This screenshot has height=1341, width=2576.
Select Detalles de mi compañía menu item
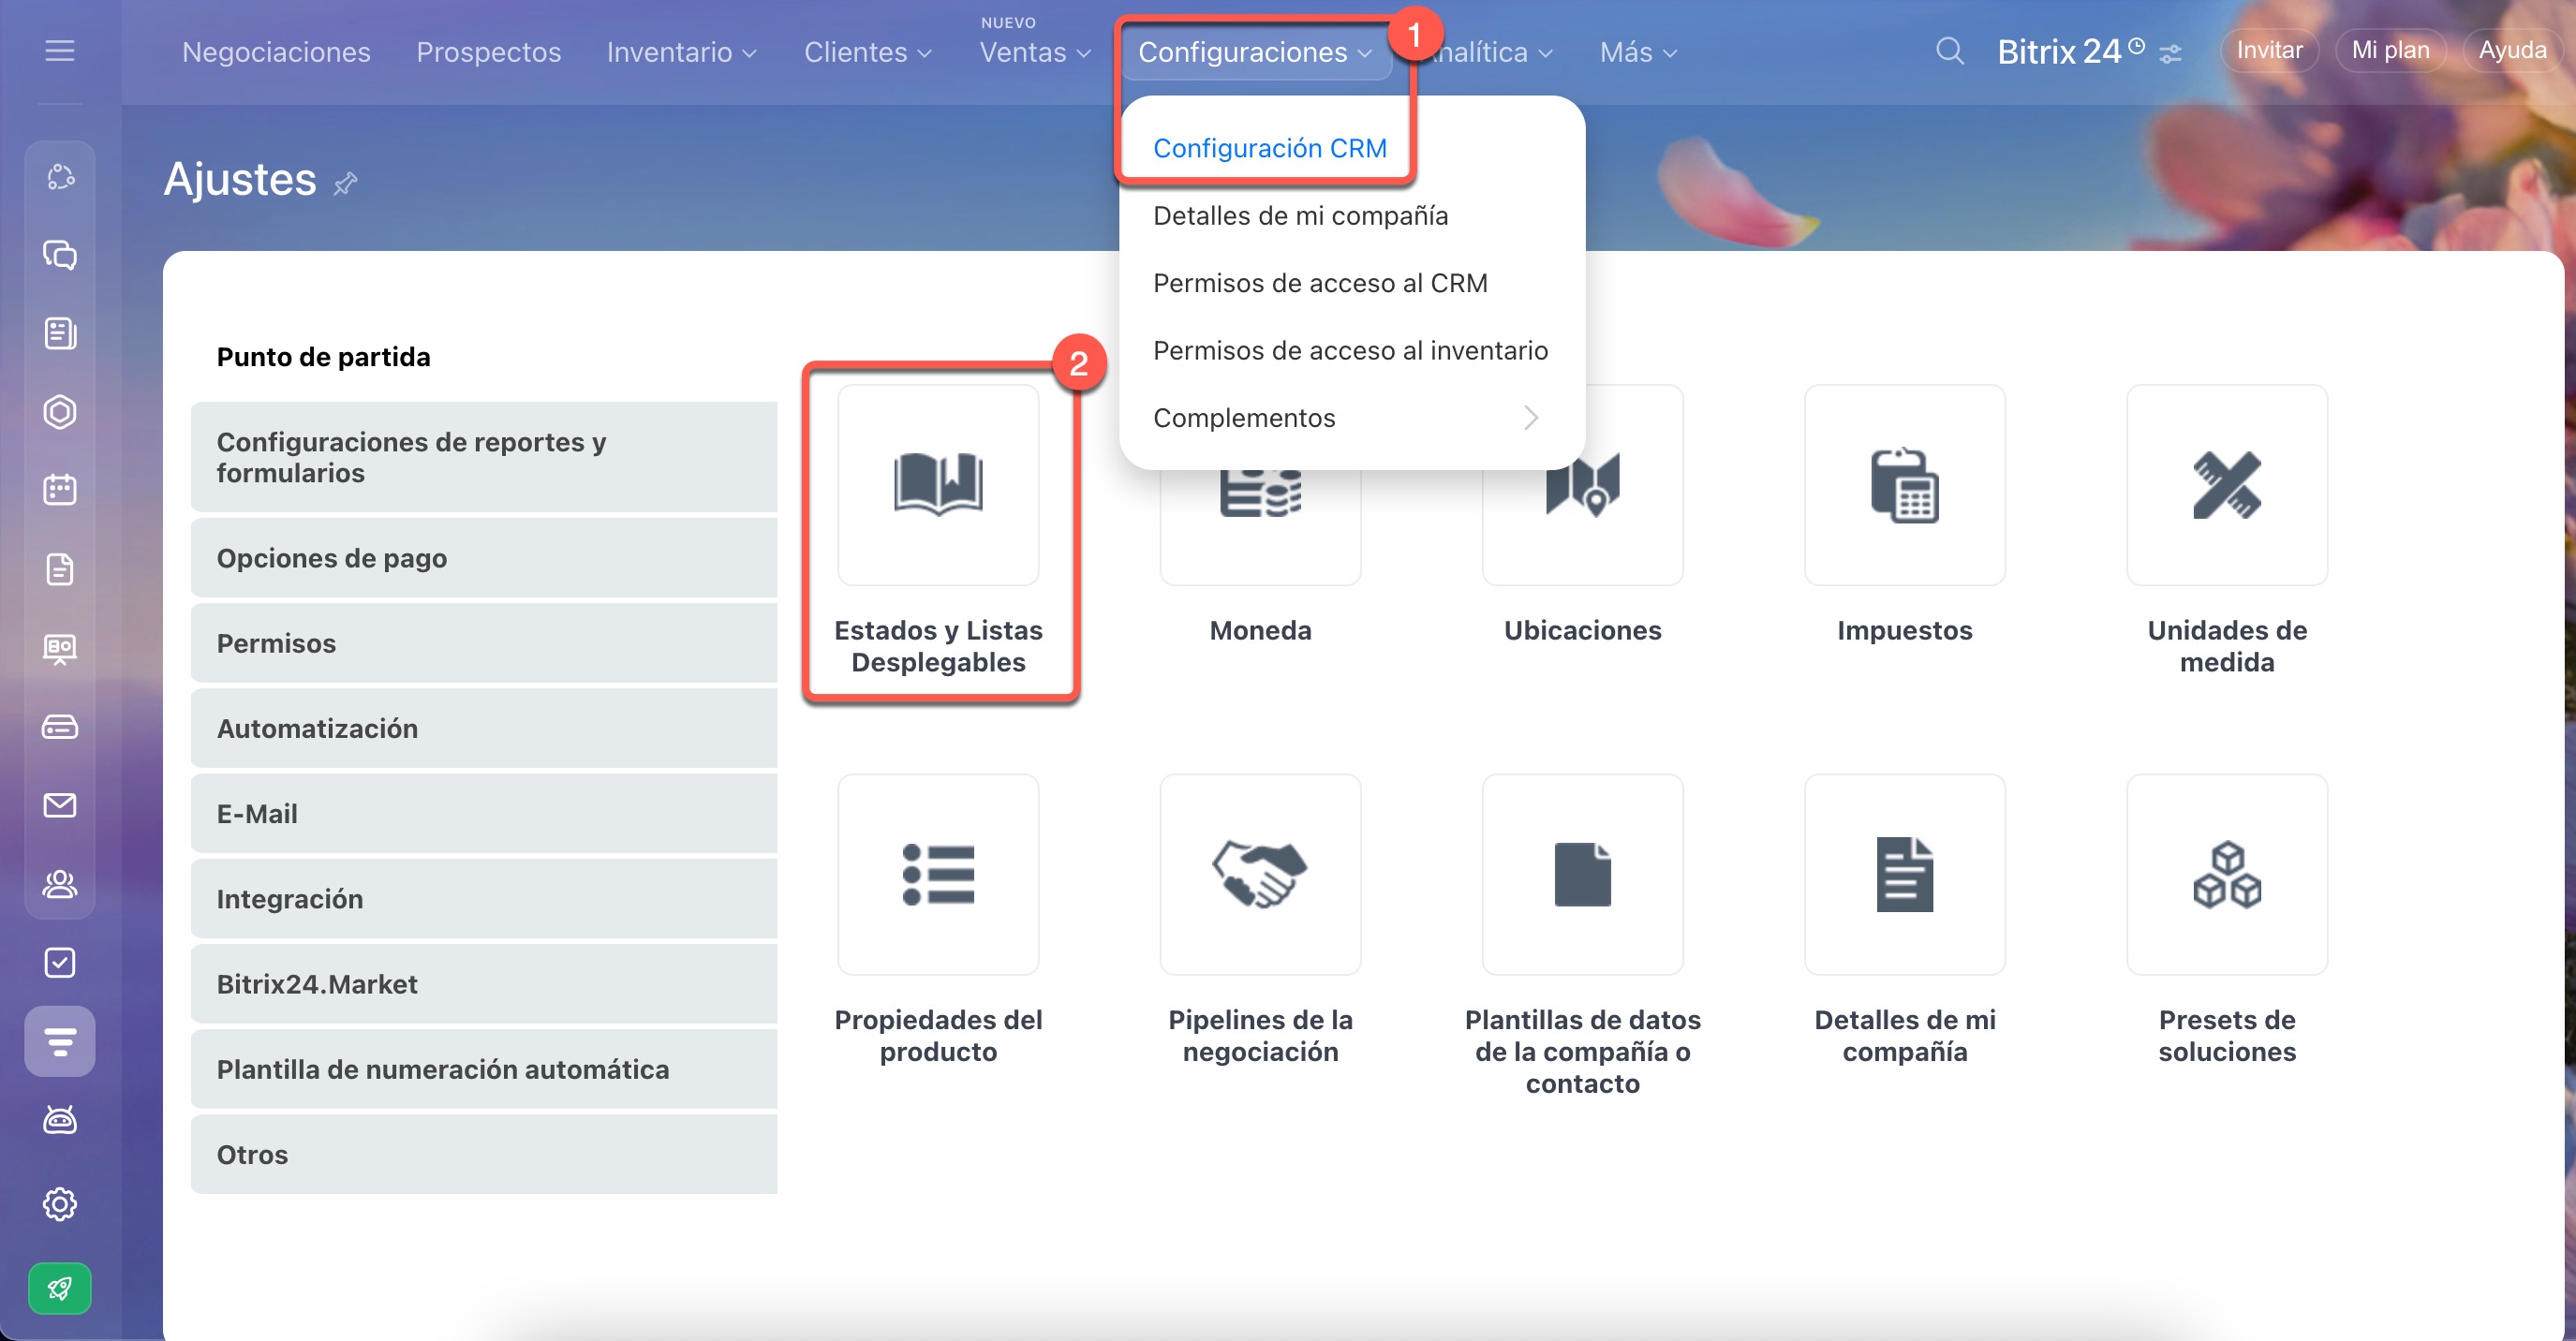pos(1300,215)
